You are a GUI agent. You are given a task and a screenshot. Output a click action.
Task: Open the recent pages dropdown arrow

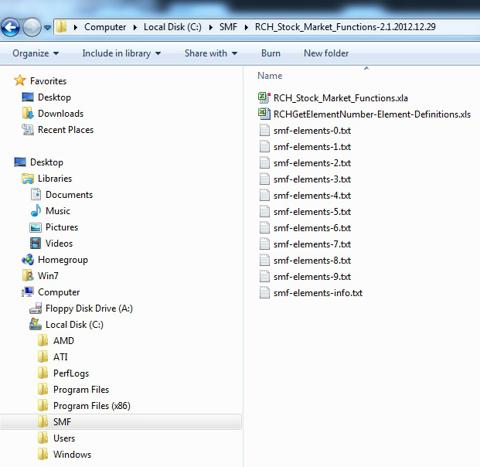pos(47,27)
